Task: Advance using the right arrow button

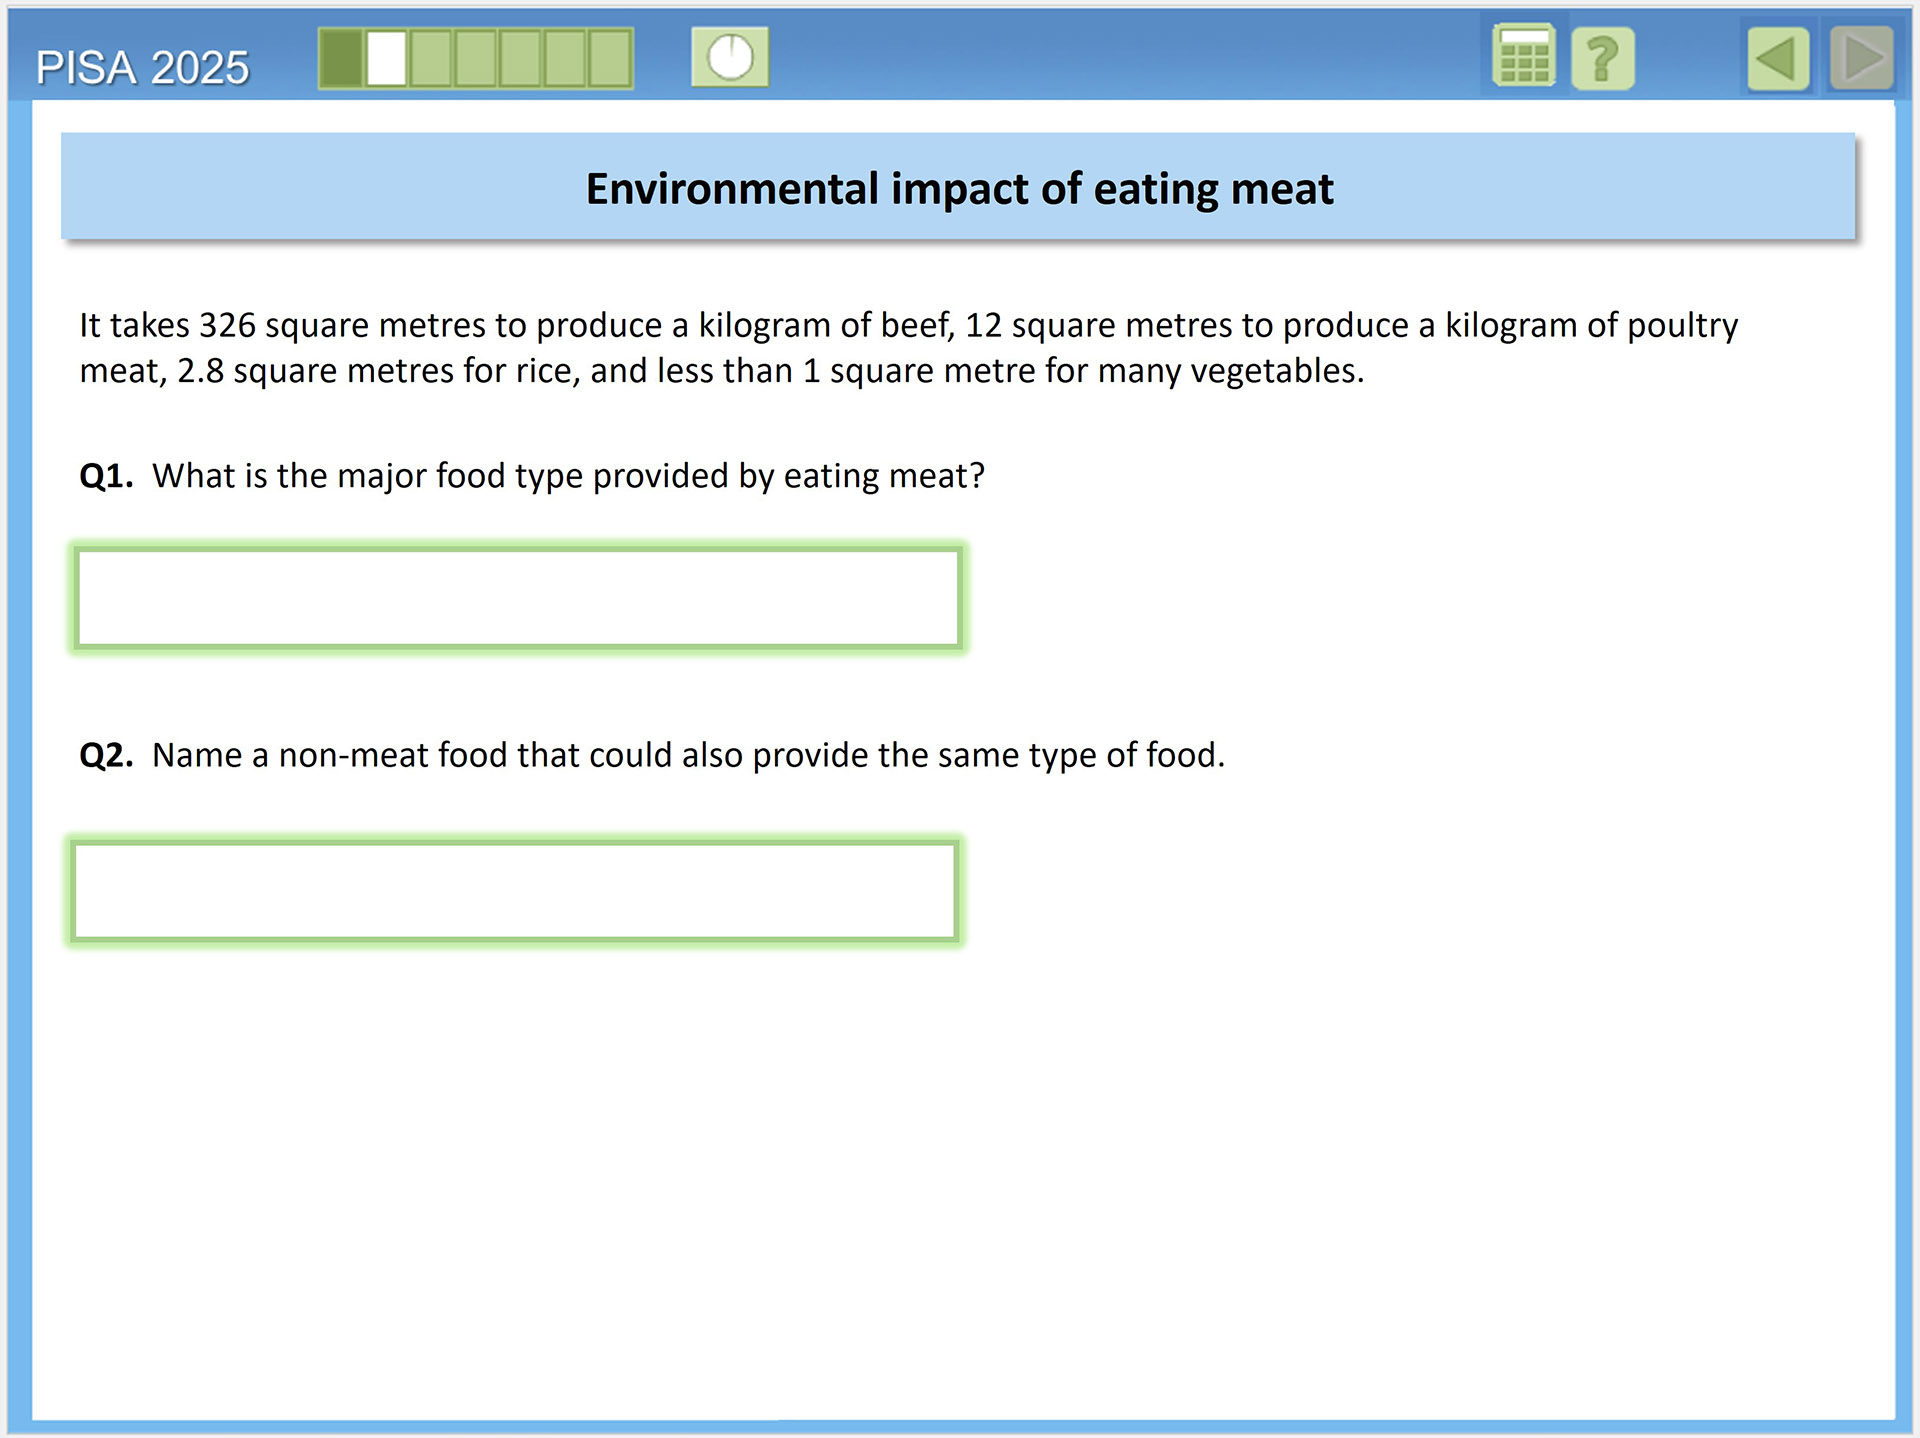Action: point(1861,59)
